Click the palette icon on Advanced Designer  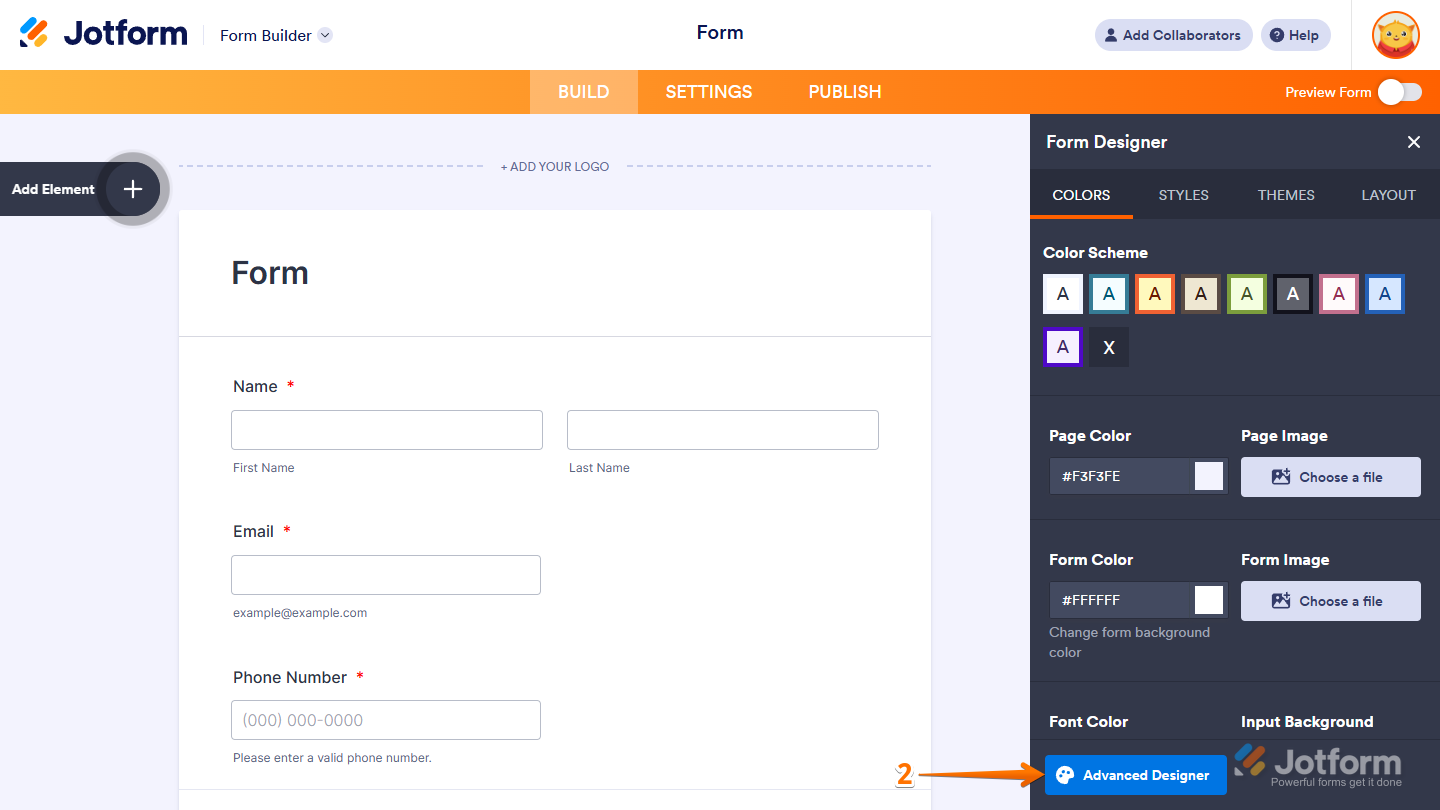point(1066,775)
